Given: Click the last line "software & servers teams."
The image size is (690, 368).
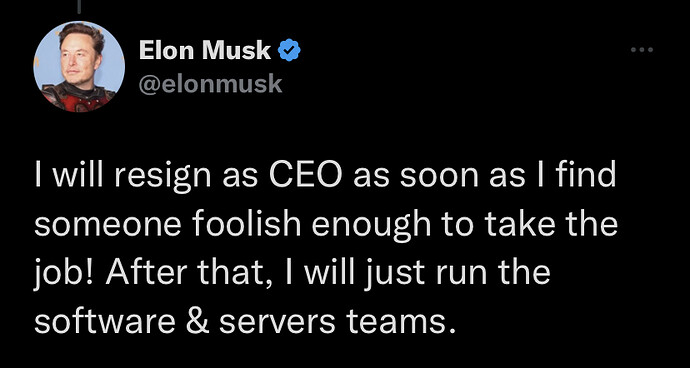Looking at the screenshot, I should tap(243, 322).
